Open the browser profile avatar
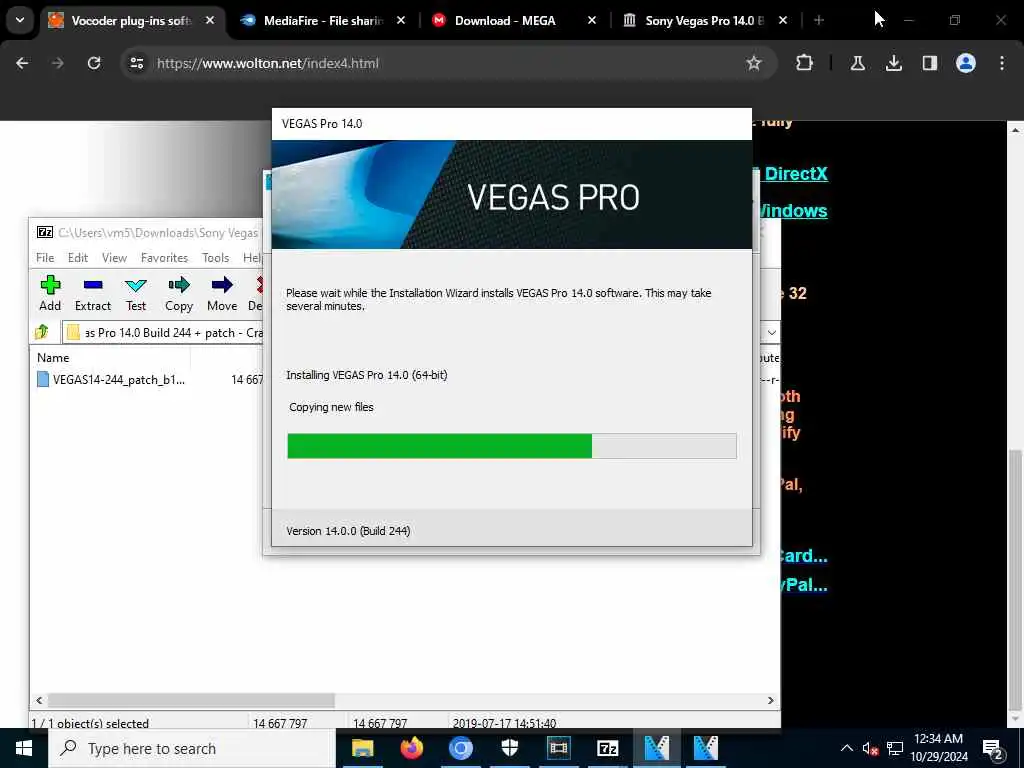The width and height of the screenshot is (1024, 768). 966,63
